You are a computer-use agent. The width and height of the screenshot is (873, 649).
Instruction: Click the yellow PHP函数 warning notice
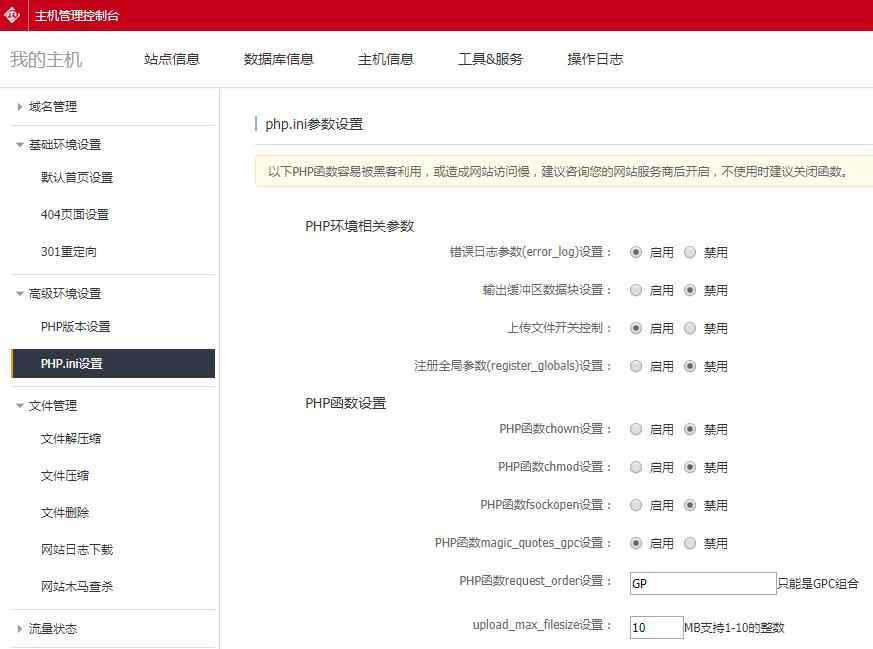(x=563, y=171)
